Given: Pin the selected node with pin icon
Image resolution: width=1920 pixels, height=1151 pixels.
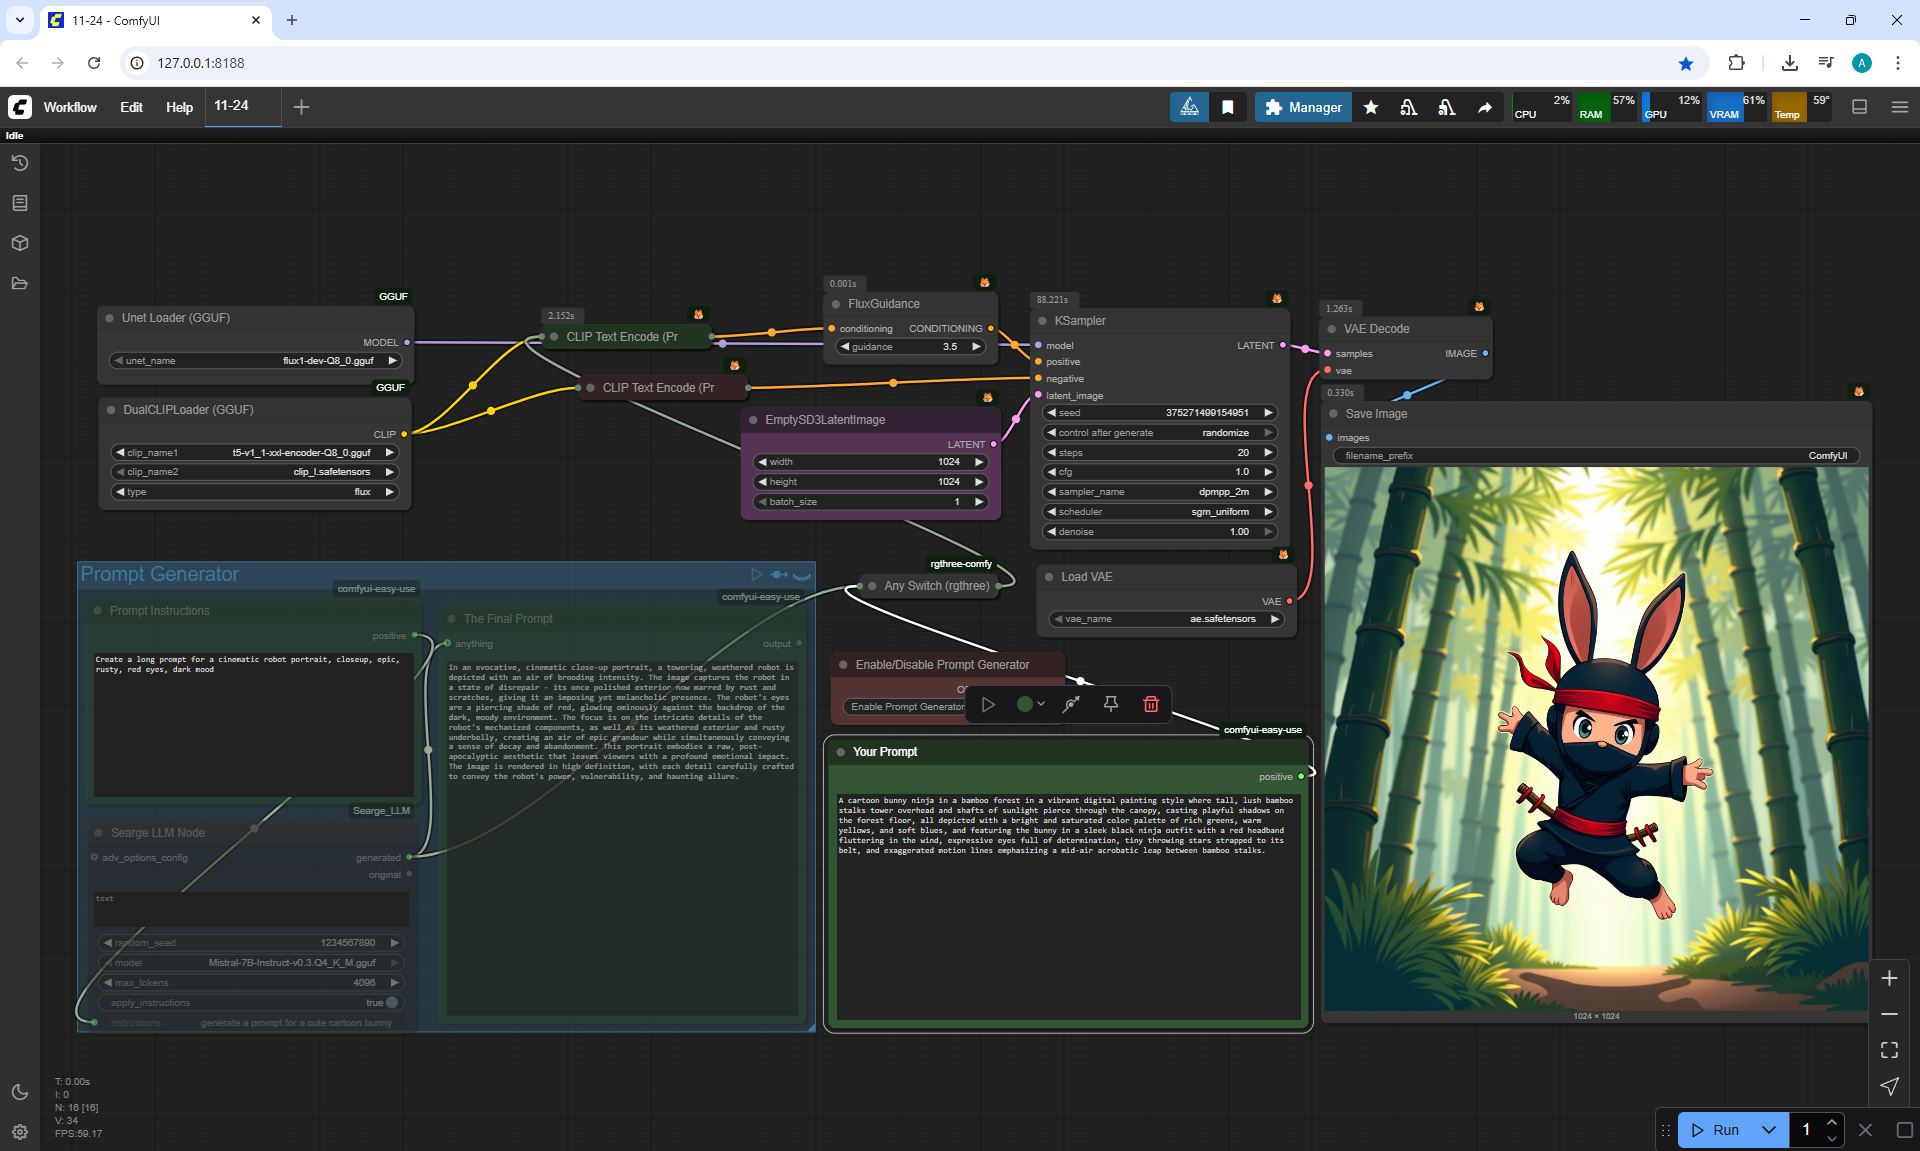Looking at the screenshot, I should click(1111, 704).
